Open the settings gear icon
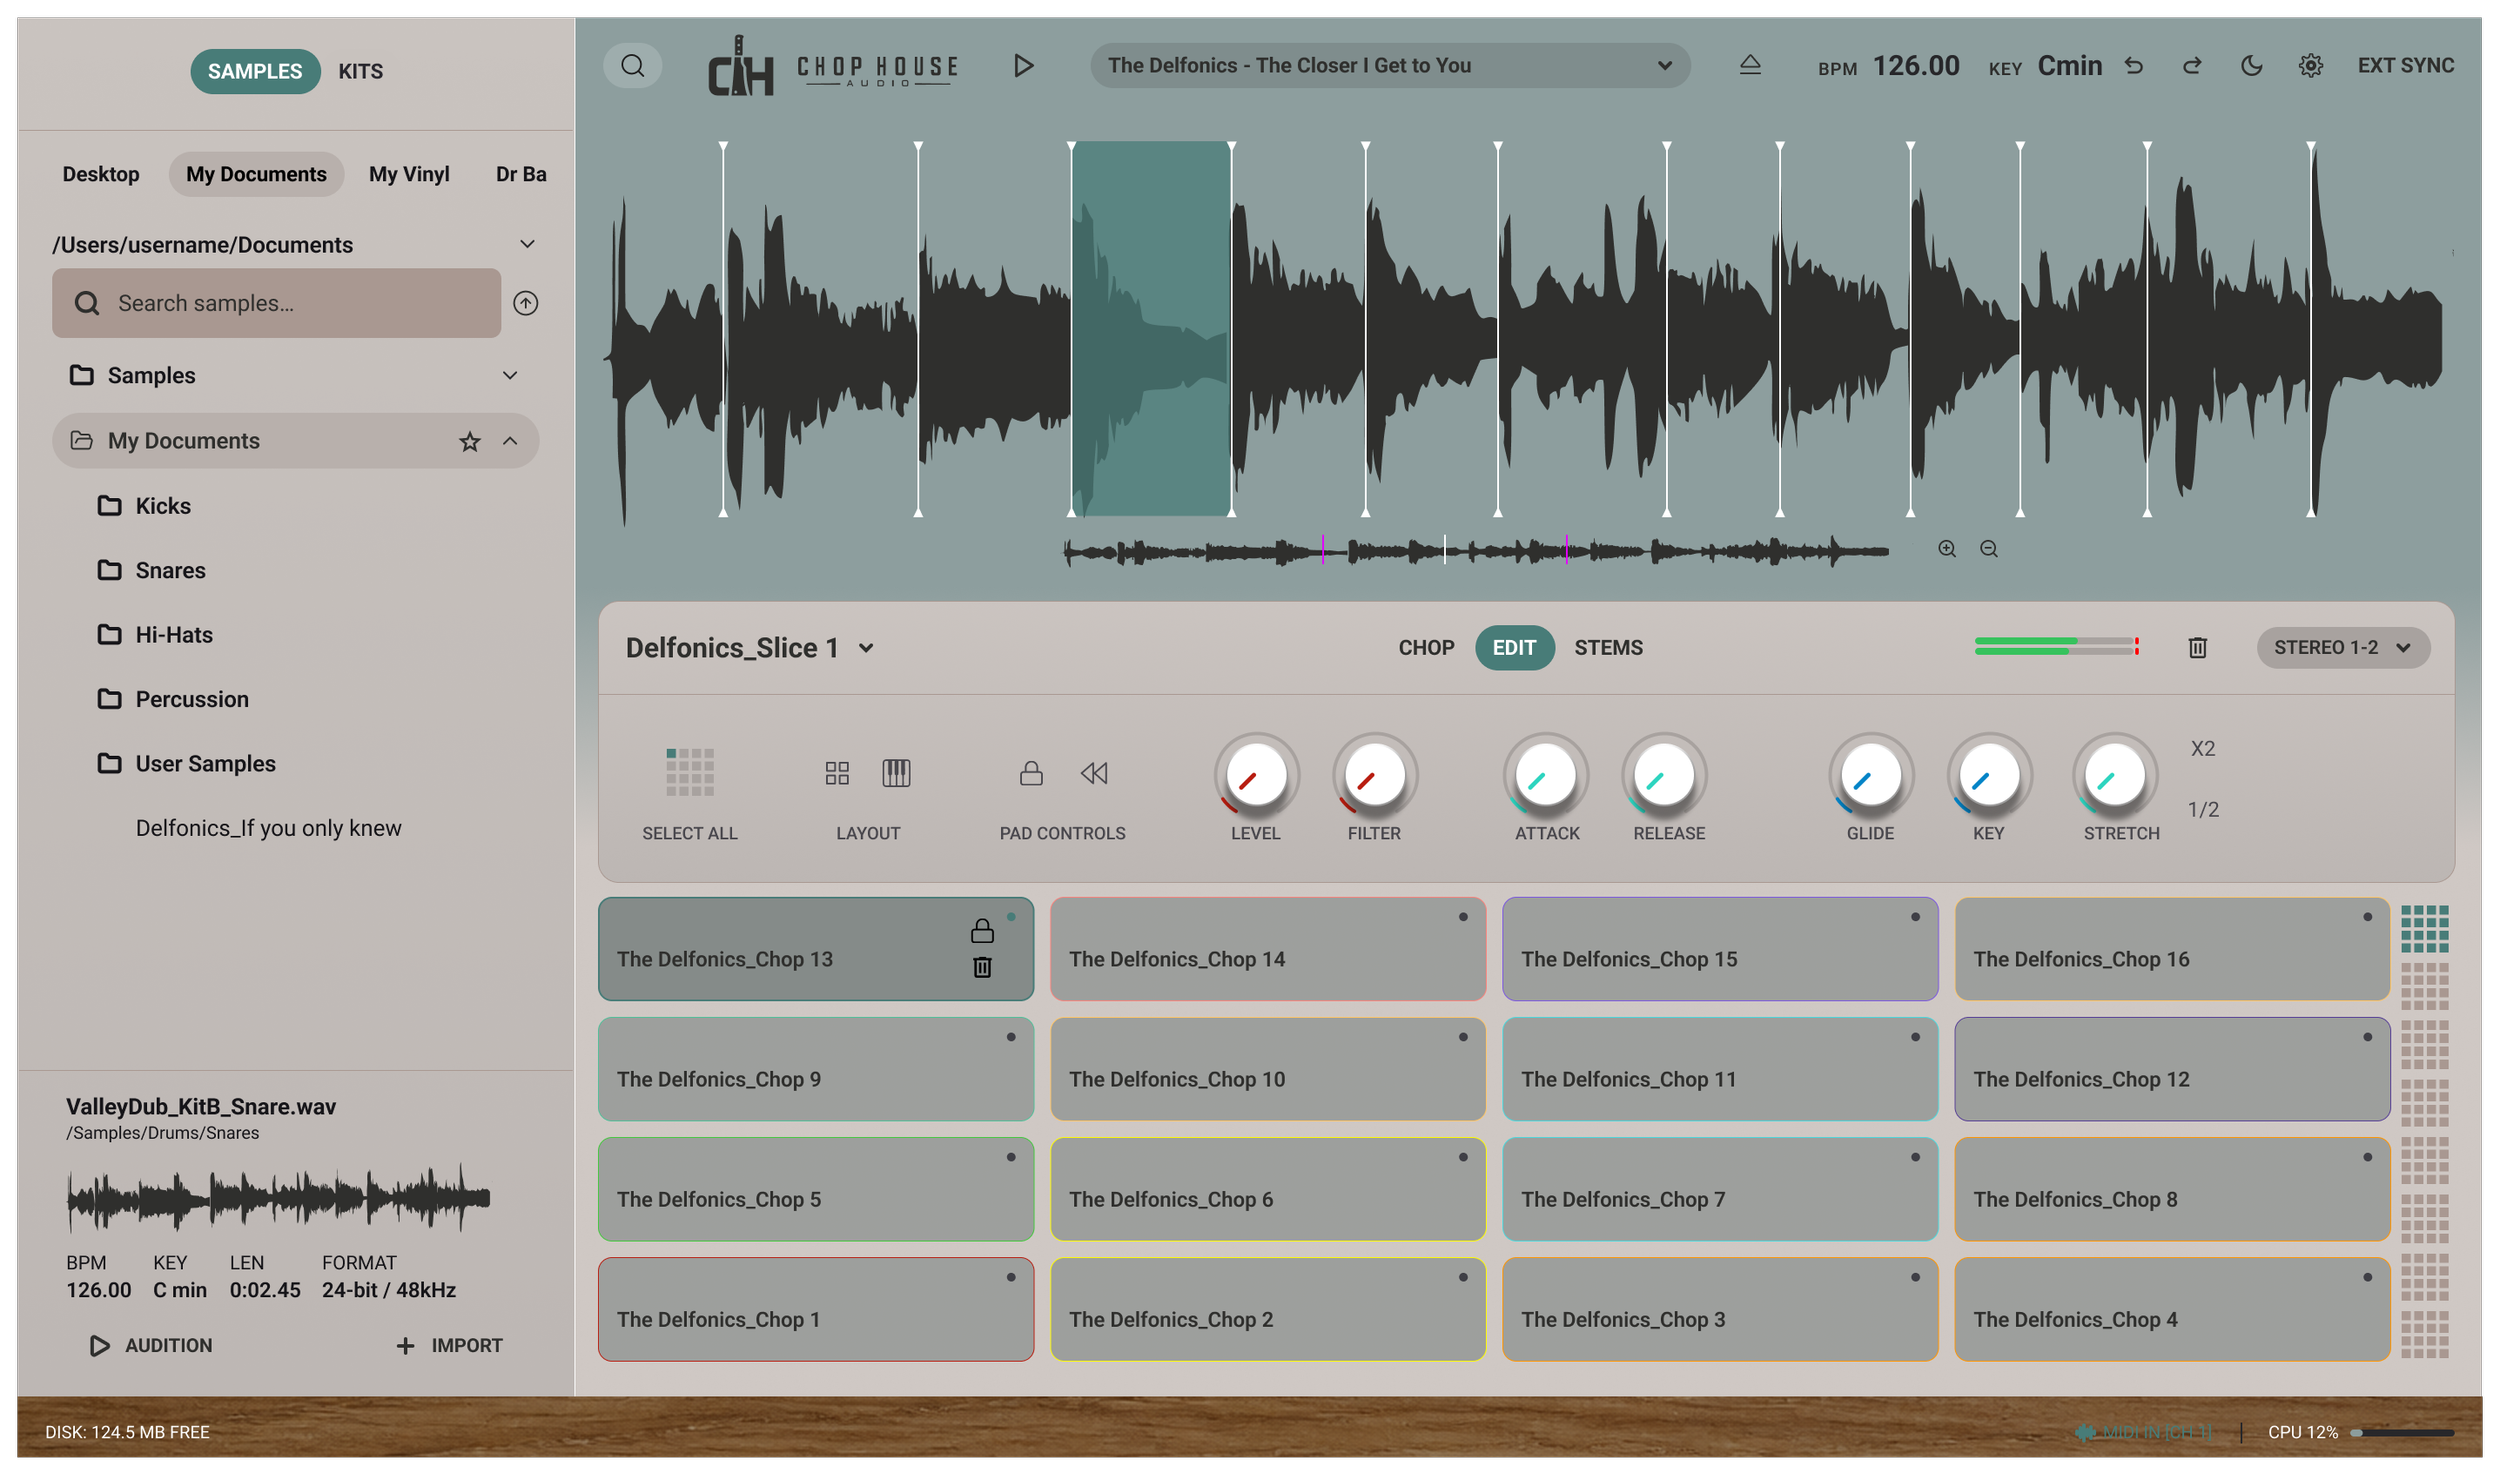Viewport: 2500px width, 1475px height. click(x=2310, y=66)
